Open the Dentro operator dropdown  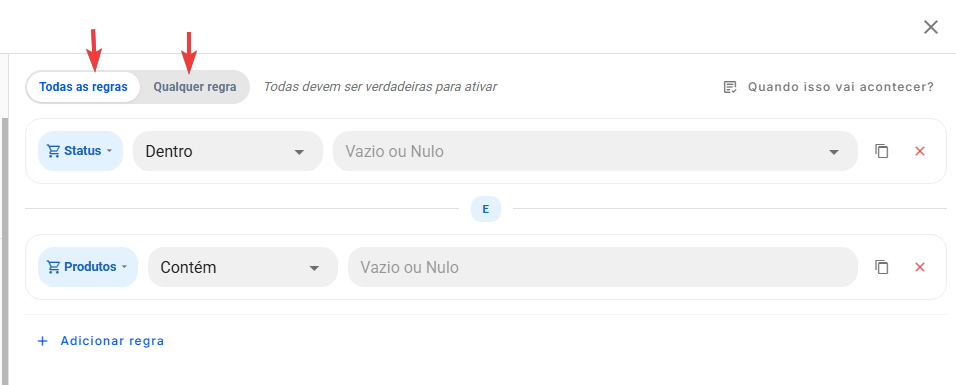click(227, 151)
